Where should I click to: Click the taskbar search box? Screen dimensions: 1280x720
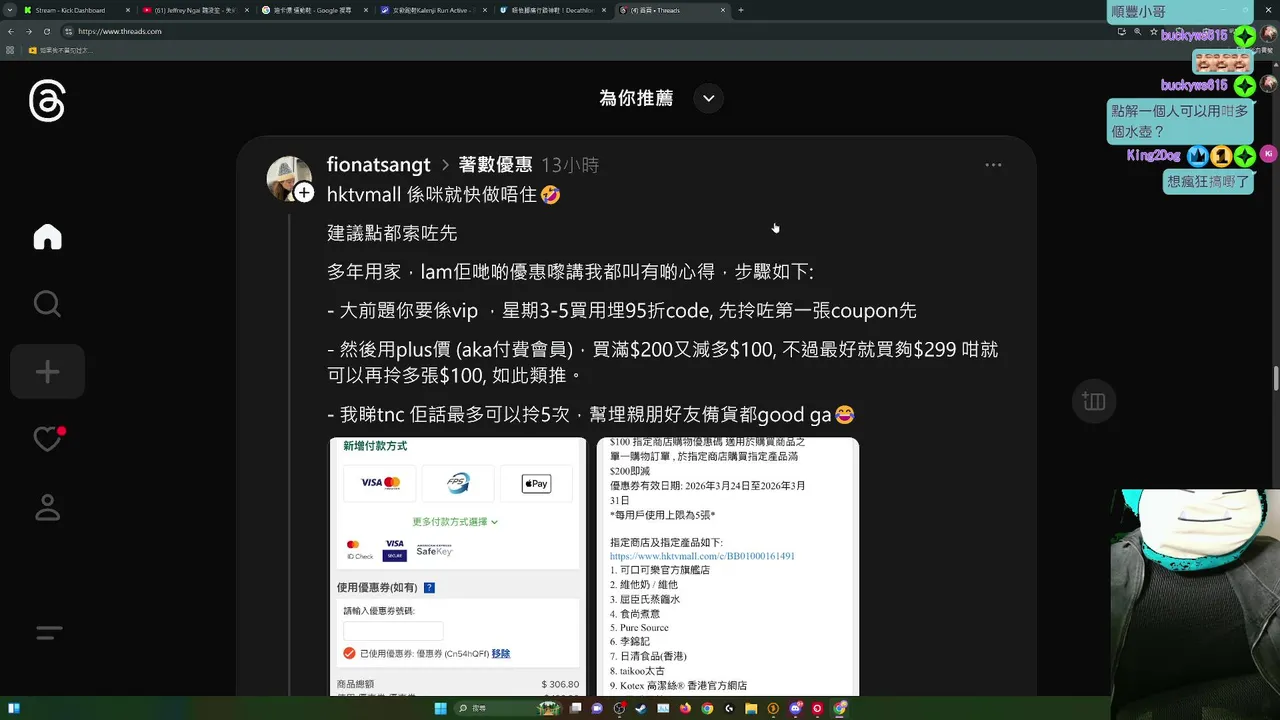506,708
